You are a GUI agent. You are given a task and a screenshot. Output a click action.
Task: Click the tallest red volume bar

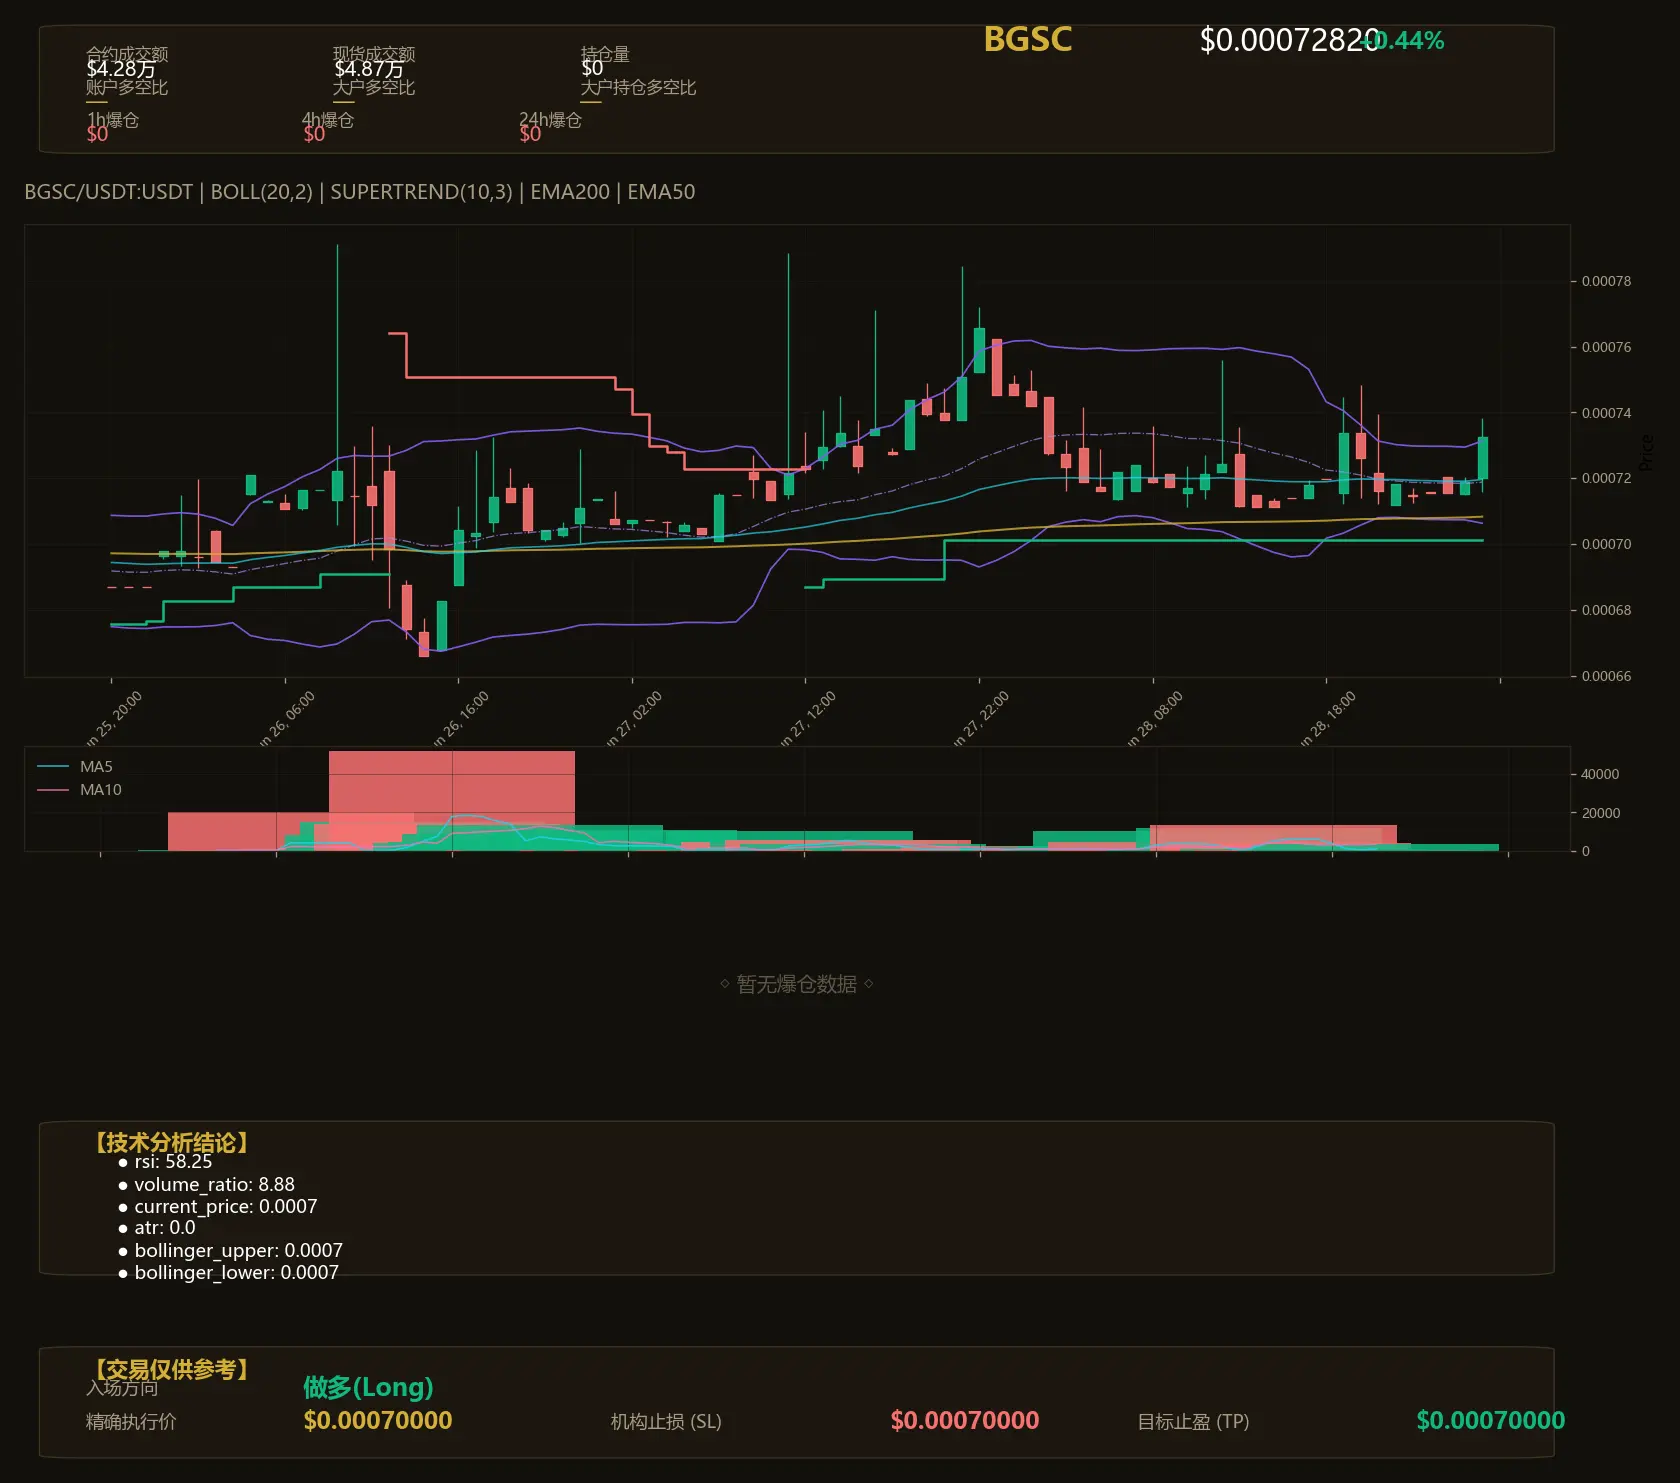(x=452, y=800)
